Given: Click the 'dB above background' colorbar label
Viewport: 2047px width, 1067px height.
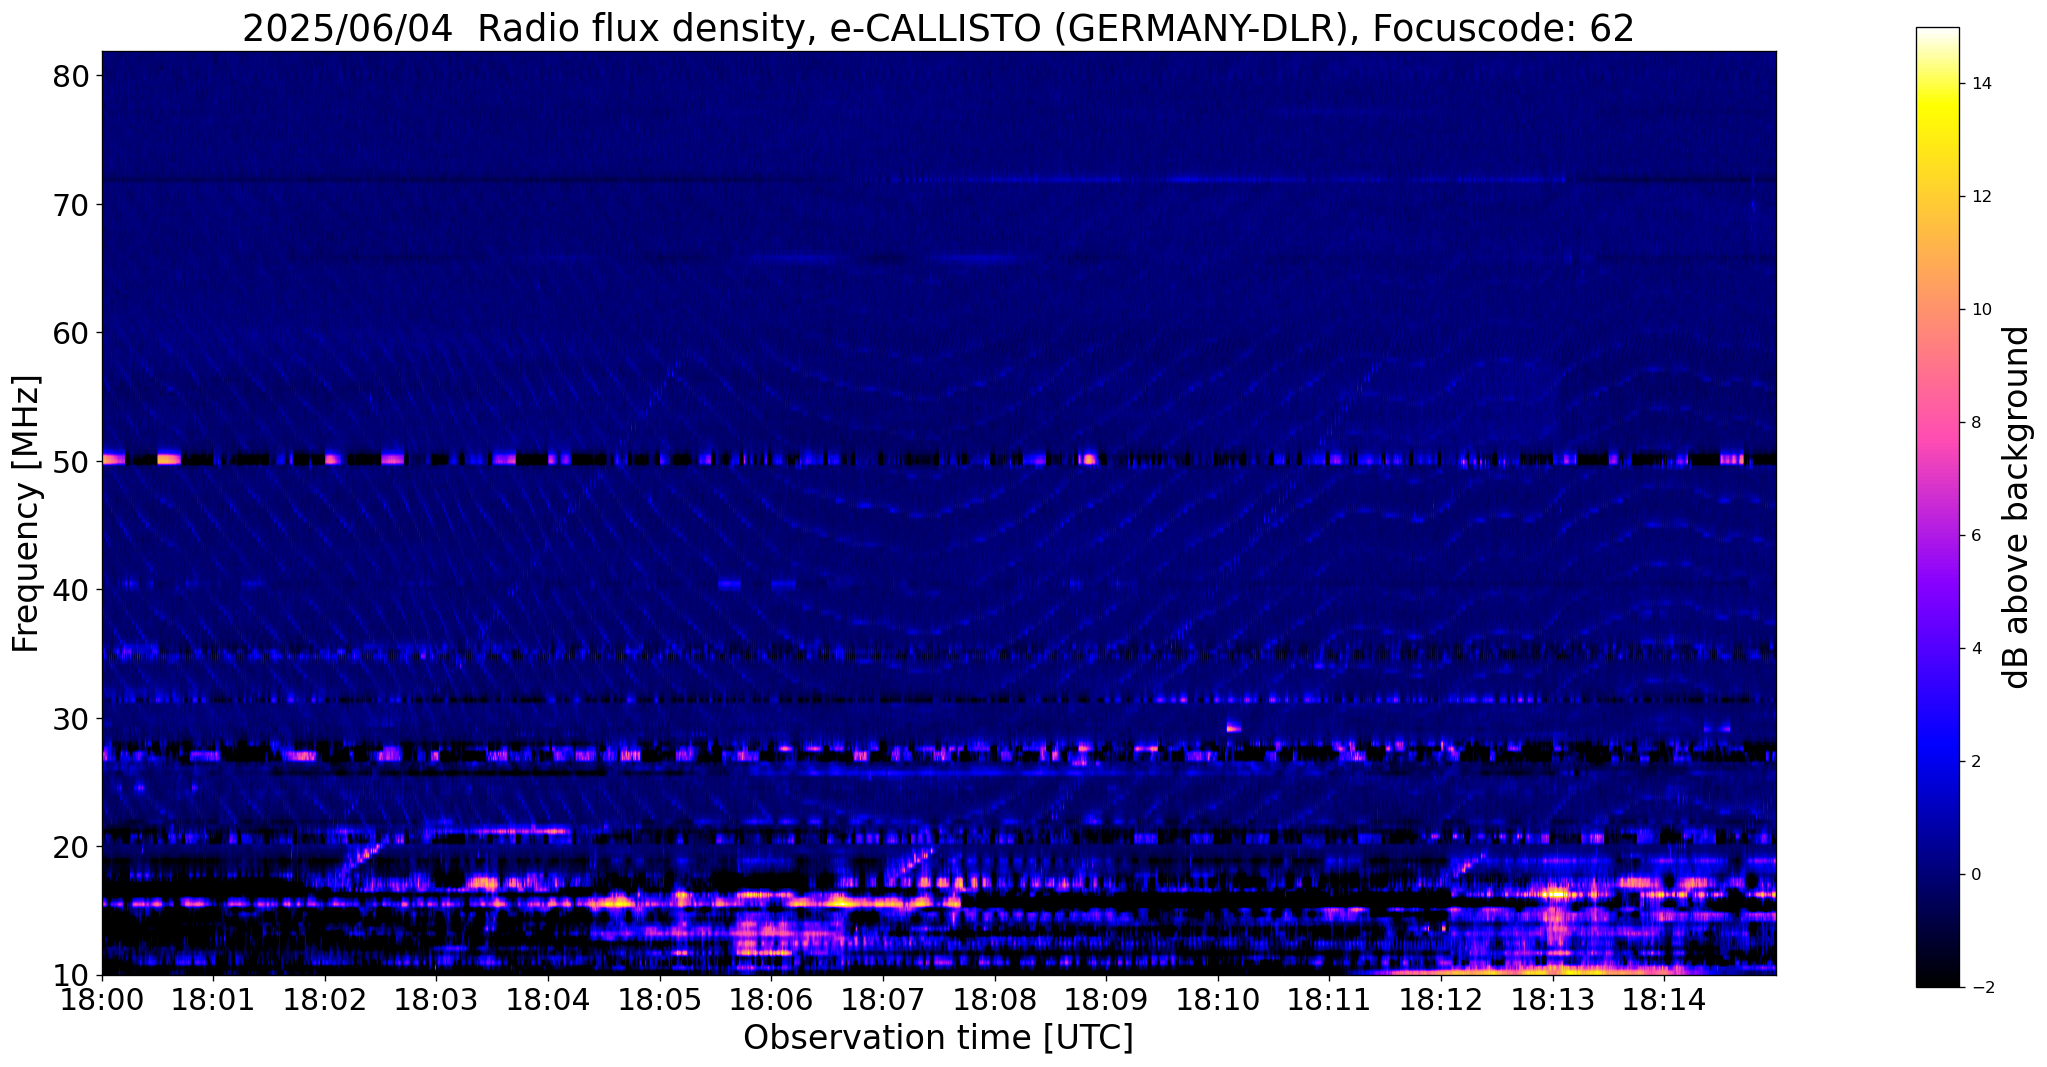Looking at the screenshot, I should [x=2017, y=507].
